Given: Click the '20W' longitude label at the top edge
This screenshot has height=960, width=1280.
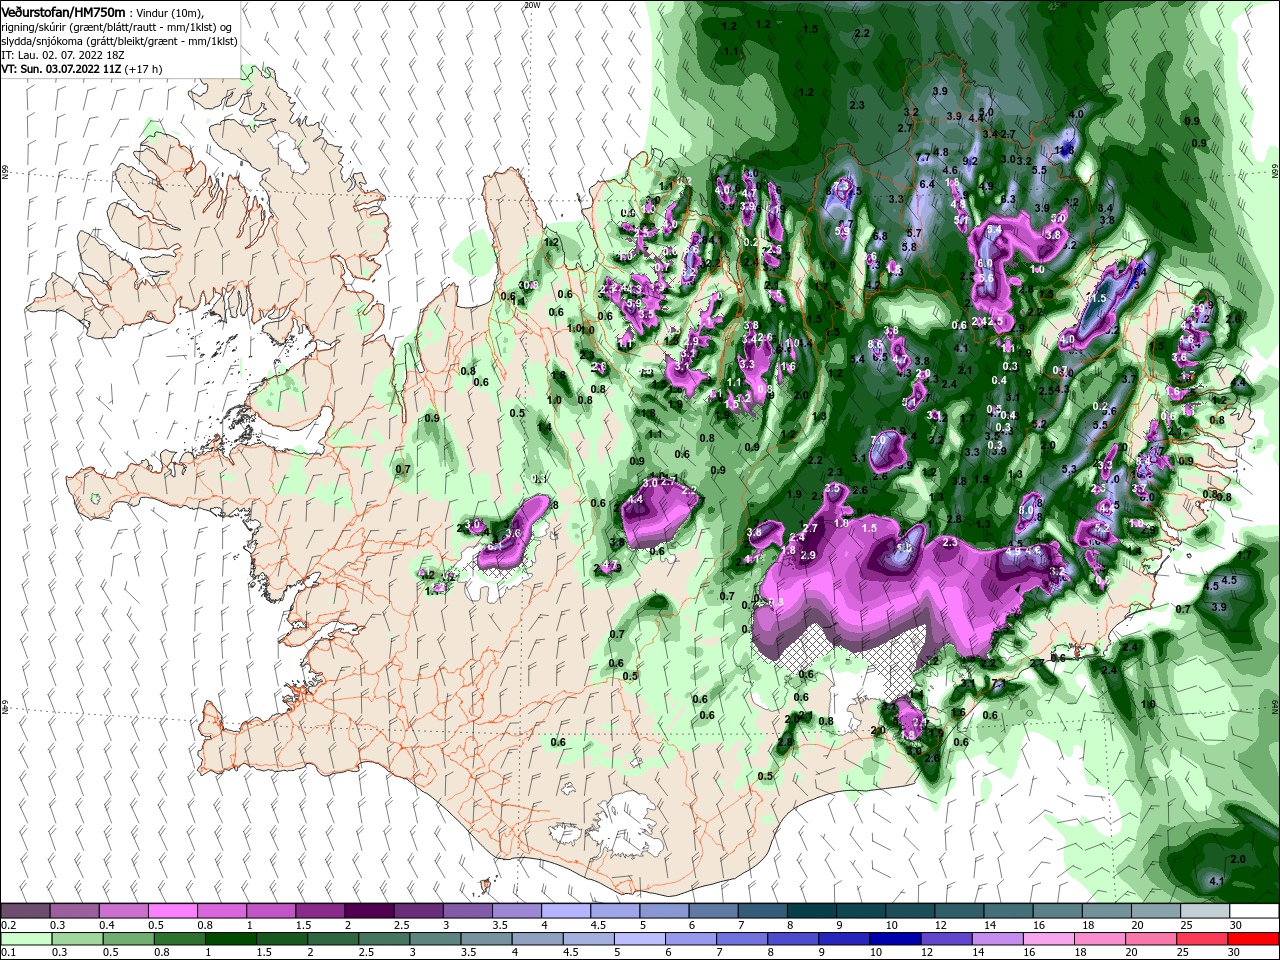Looking at the screenshot, I should 532,5.
